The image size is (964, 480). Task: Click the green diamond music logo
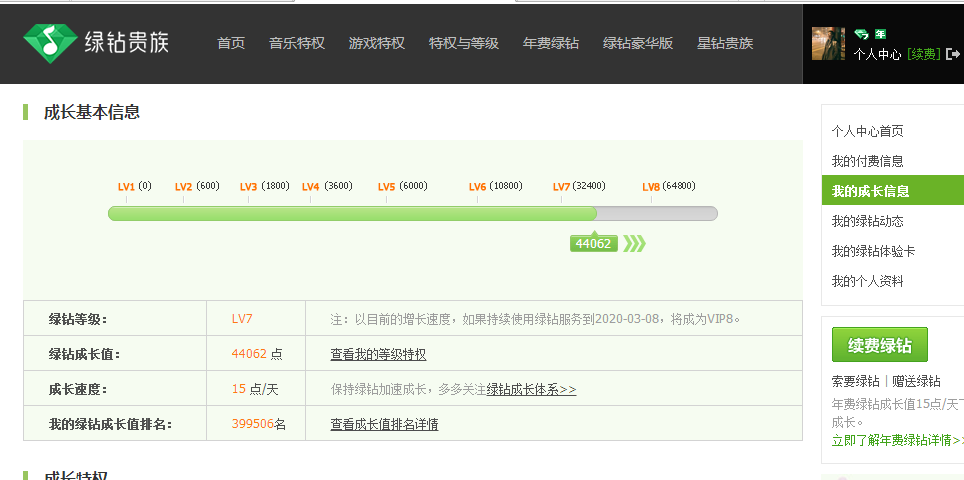(50, 43)
